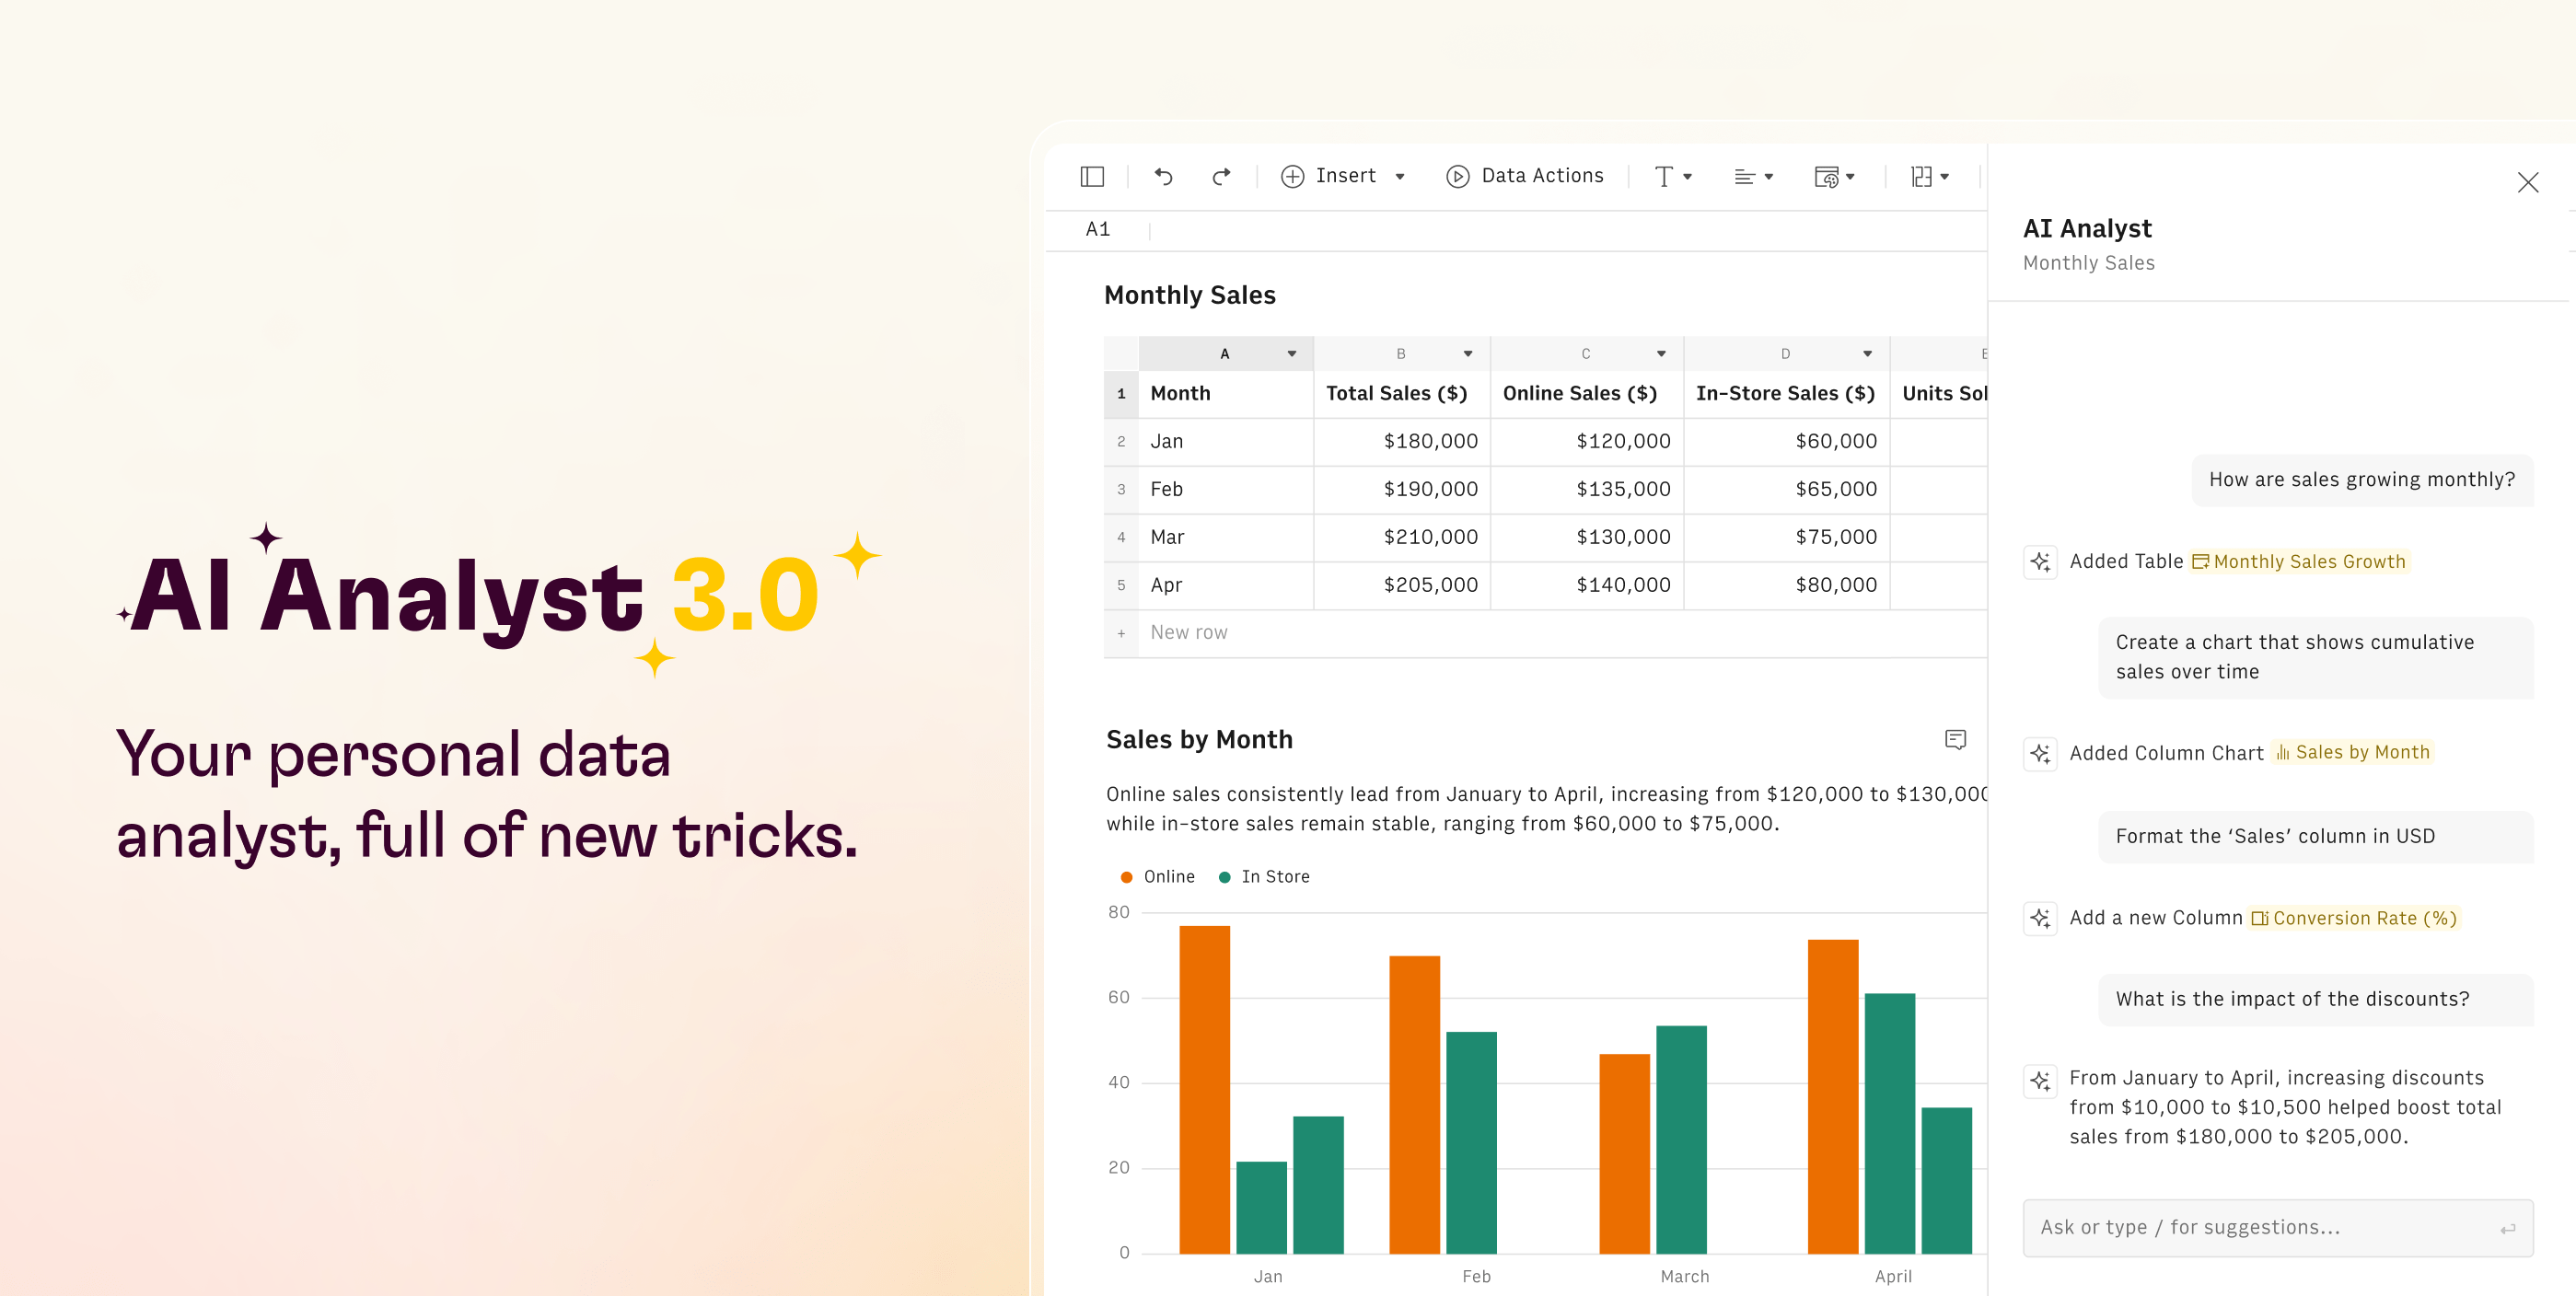Click the $190,000 cell
The image size is (2576, 1296).
pos(1401,490)
